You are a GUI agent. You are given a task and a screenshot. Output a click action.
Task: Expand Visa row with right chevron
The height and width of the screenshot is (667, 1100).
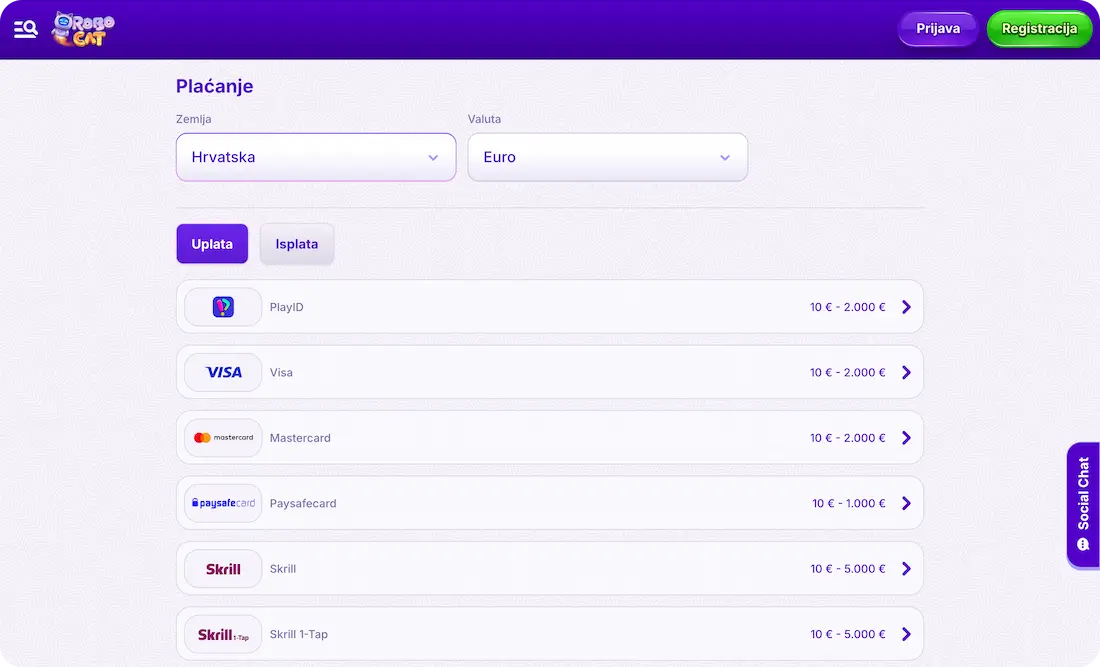[906, 372]
